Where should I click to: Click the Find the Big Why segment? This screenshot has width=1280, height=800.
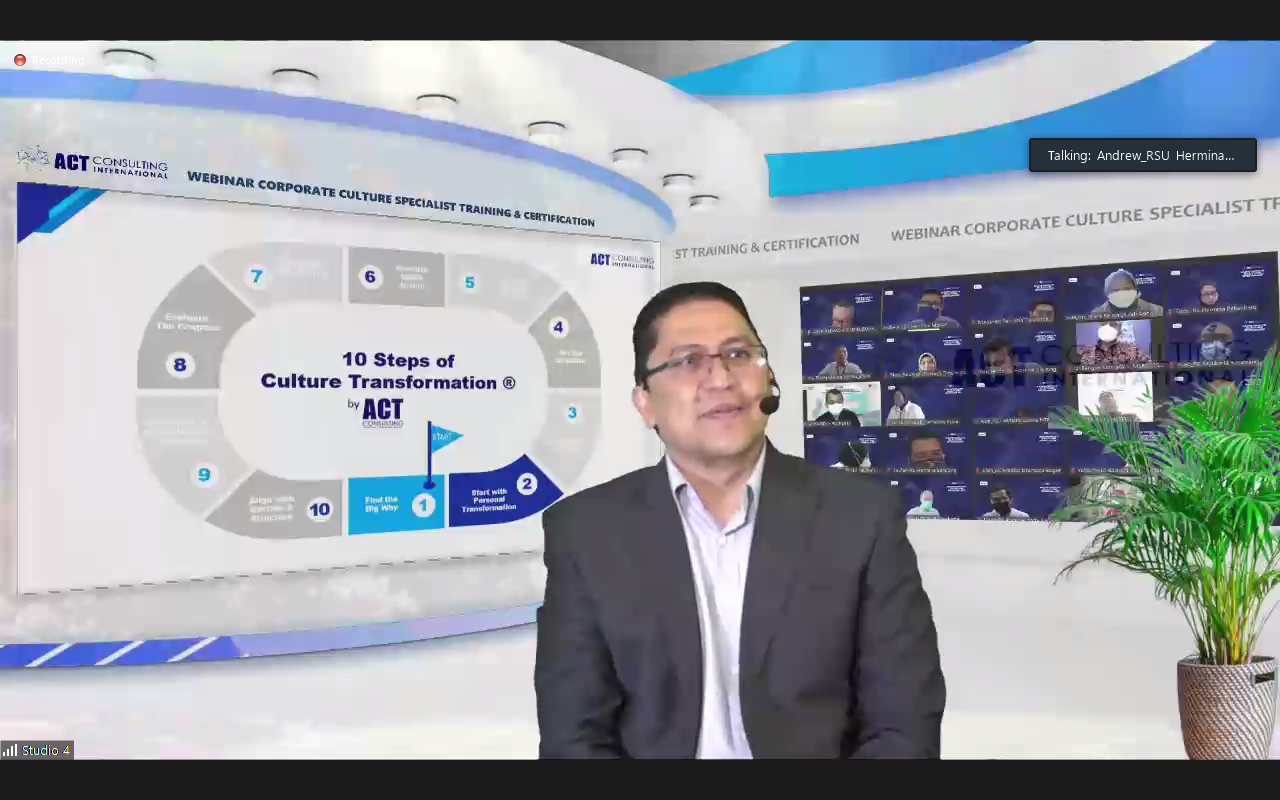click(x=382, y=505)
